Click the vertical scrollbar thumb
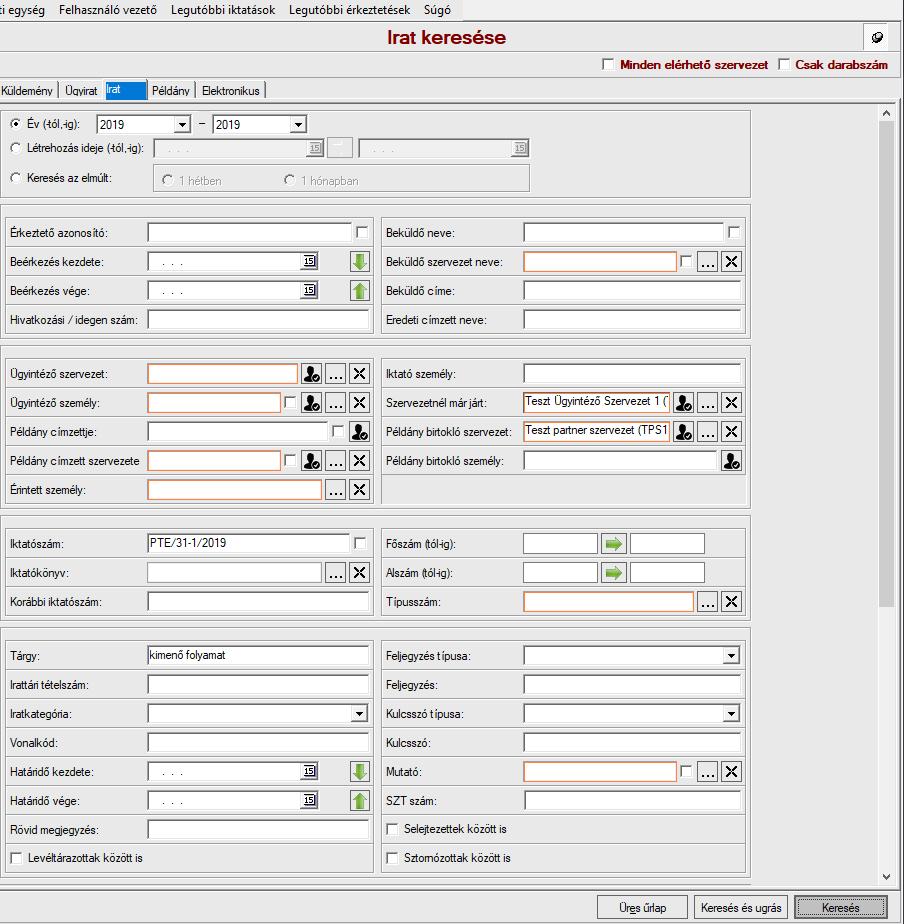 [x=886, y=364]
